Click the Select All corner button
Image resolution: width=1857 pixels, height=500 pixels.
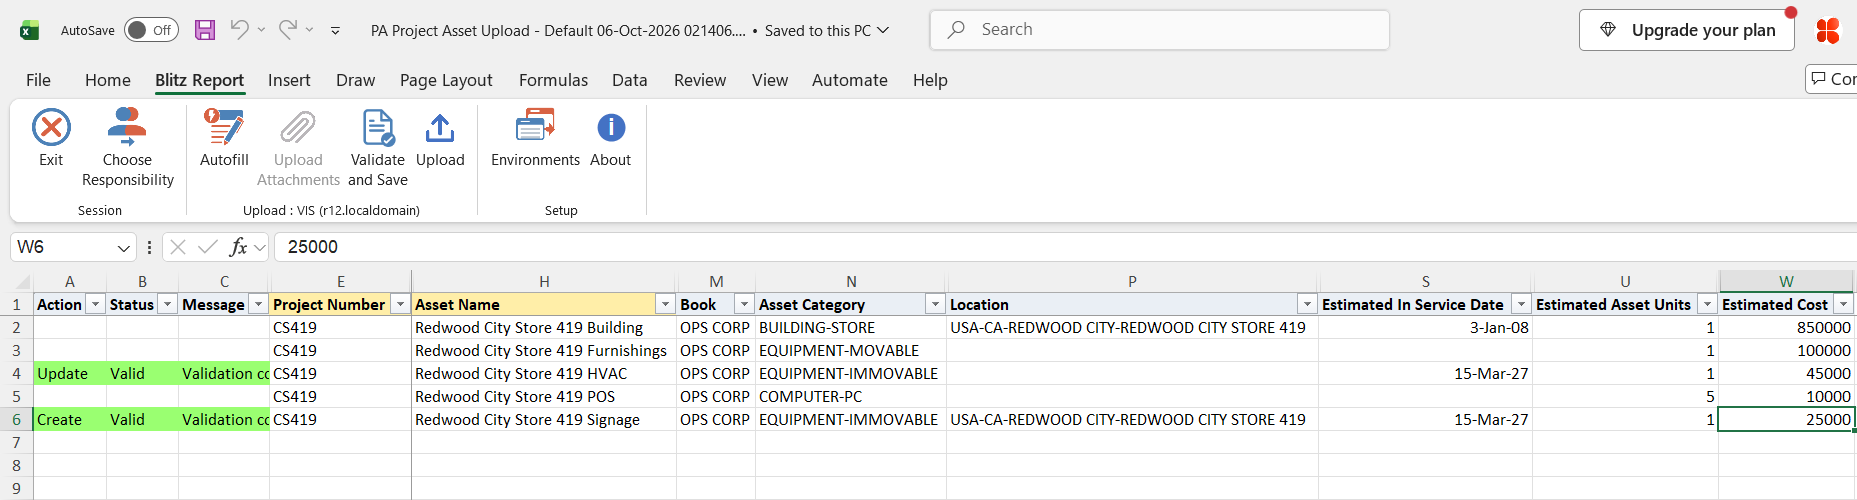[x=16, y=282]
